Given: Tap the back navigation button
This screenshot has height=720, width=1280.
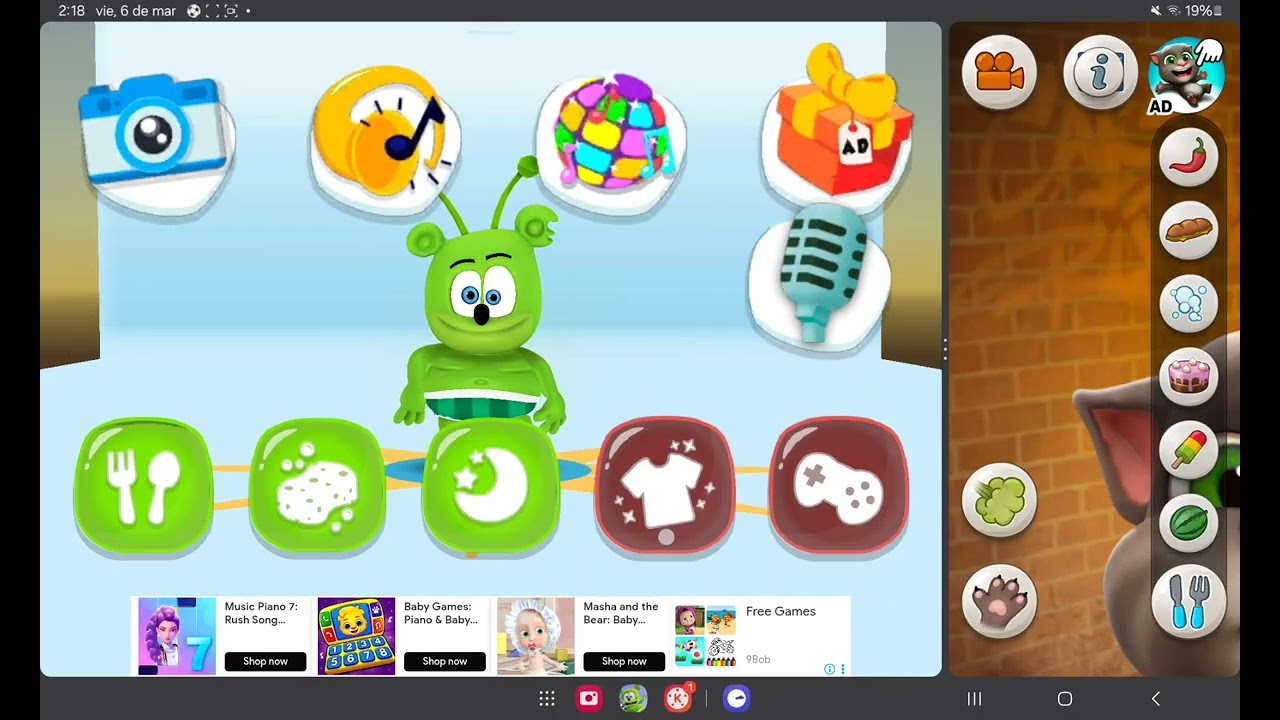Looking at the screenshot, I should point(1156,699).
